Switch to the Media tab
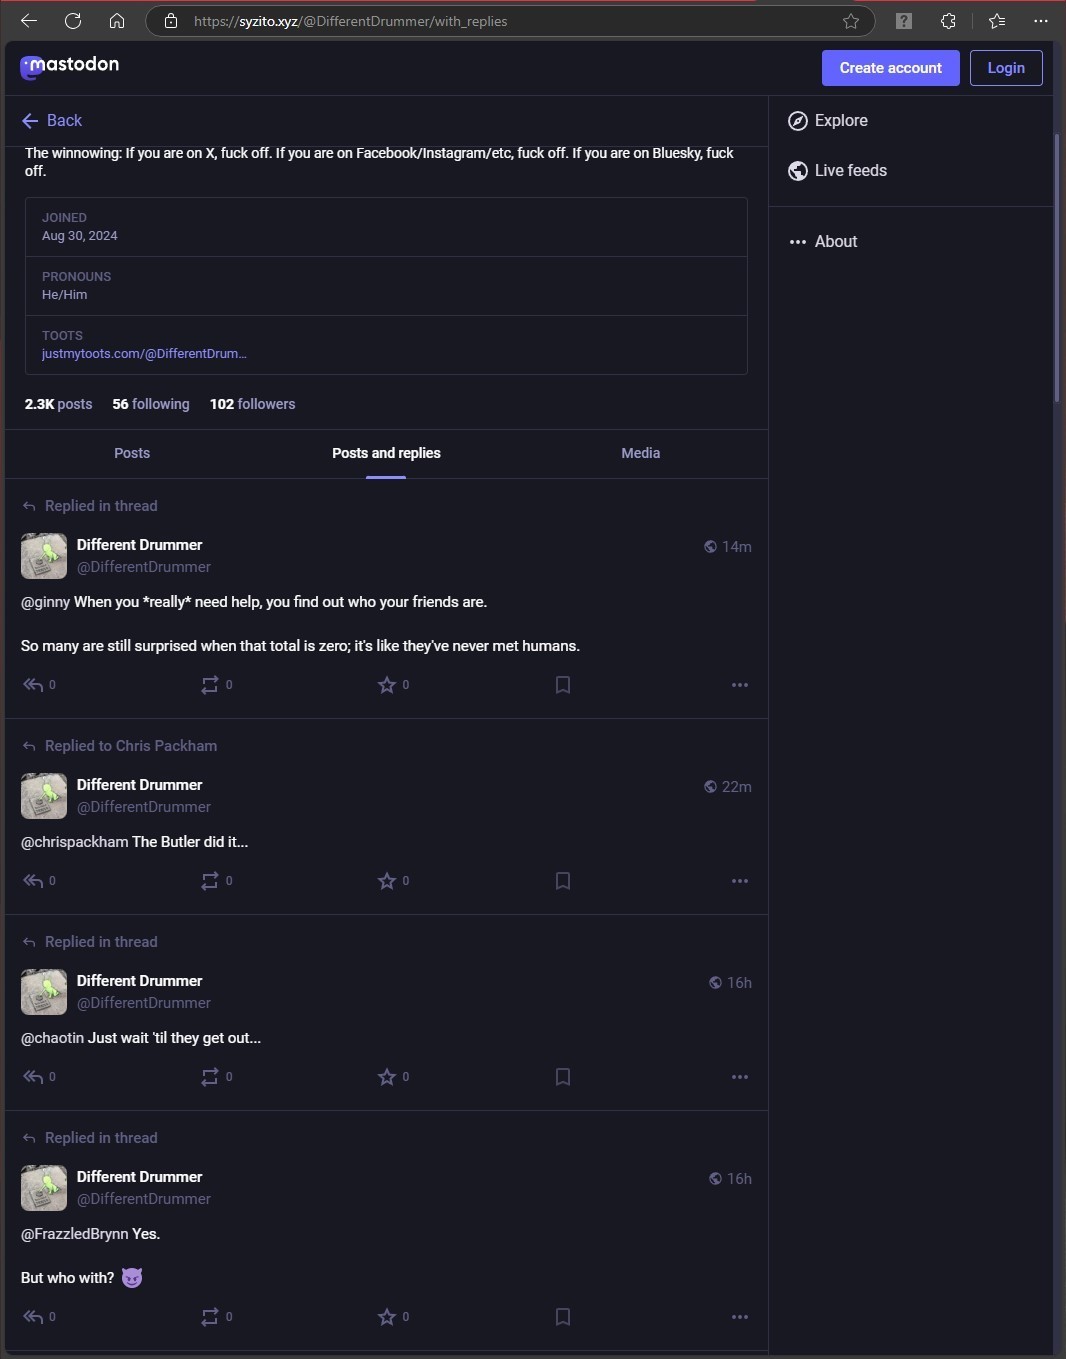Image resolution: width=1066 pixels, height=1359 pixels. coord(641,453)
